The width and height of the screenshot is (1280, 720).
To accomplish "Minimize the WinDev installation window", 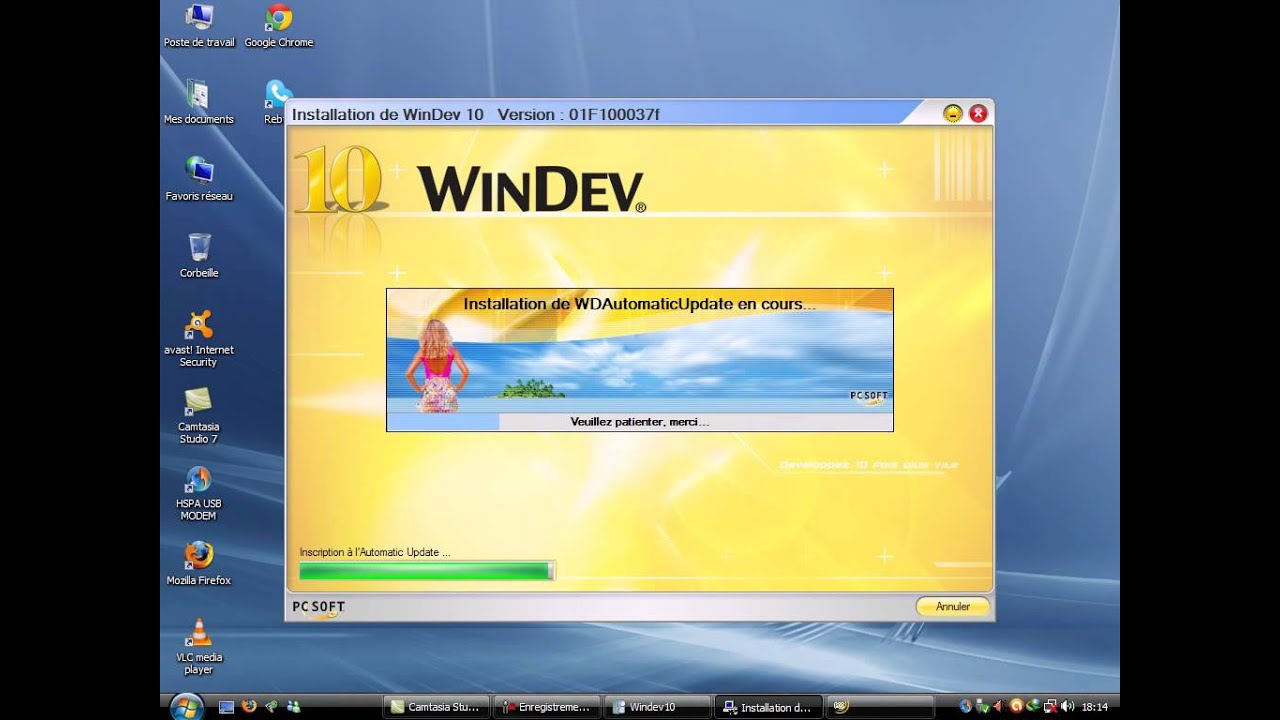I will click(952, 114).
